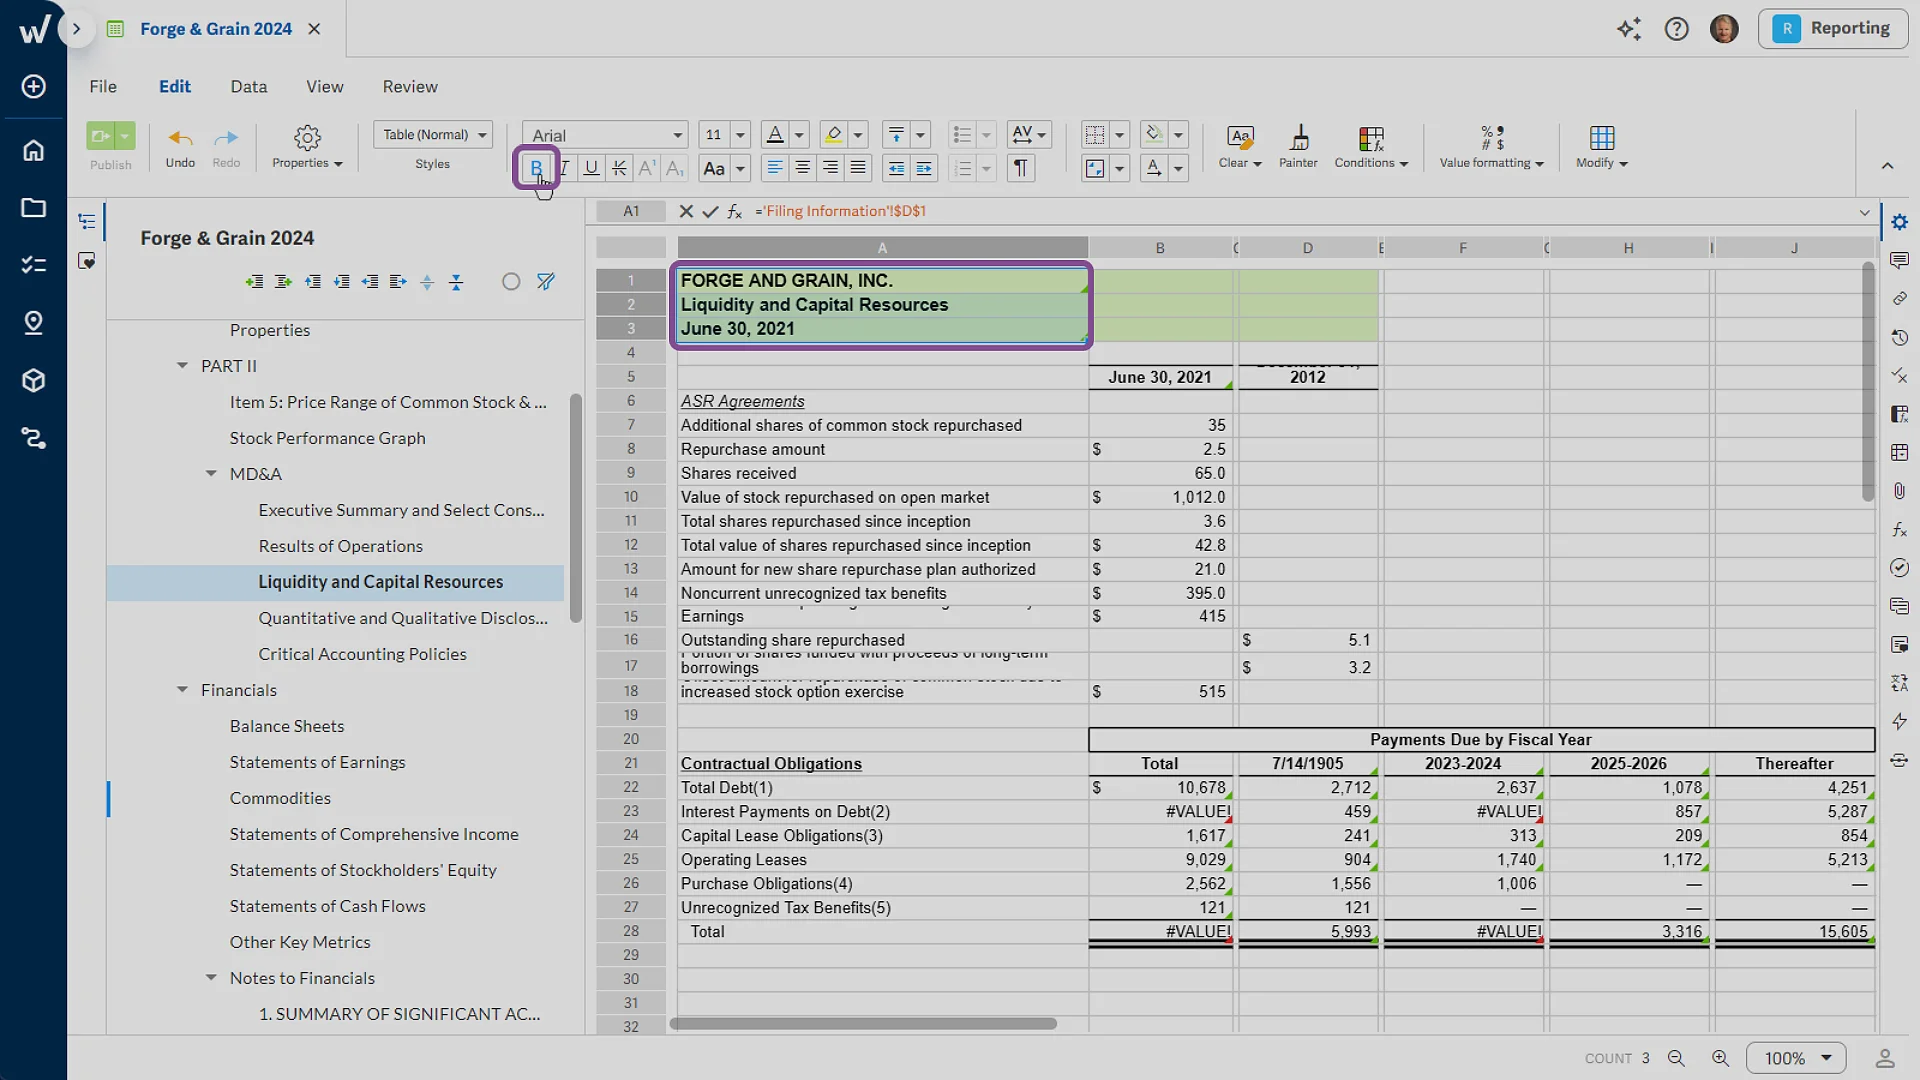The height and width of the screenshot is (1080, 1920).
Task: Open the fill color highlight swatch
Action: 833,135
